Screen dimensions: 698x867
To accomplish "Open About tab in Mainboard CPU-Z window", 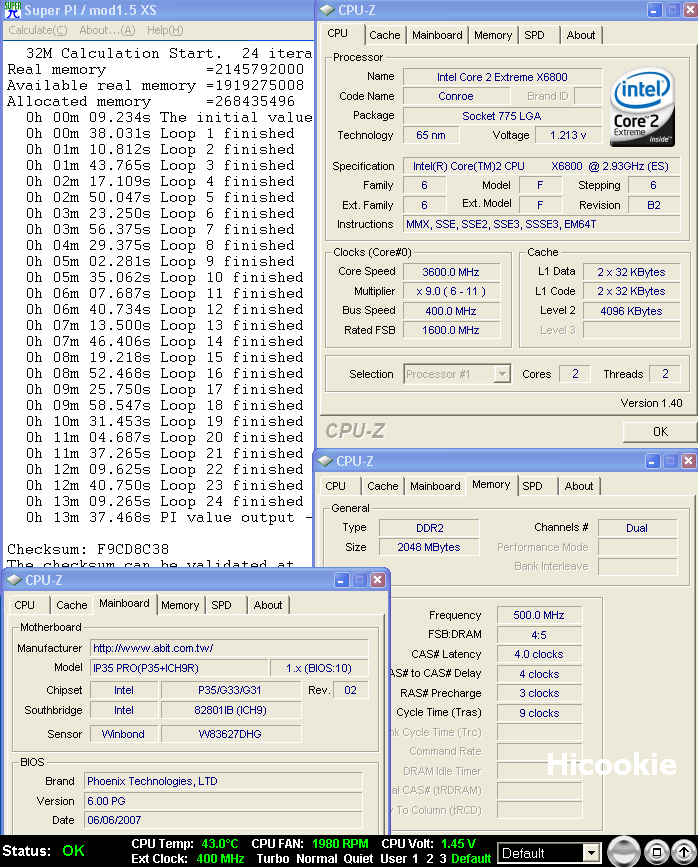I will click(268, 605).
